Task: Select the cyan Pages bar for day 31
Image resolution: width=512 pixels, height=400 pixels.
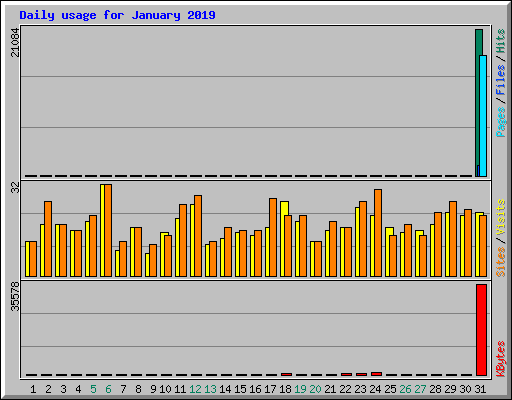Action: (x=483, y=116)
